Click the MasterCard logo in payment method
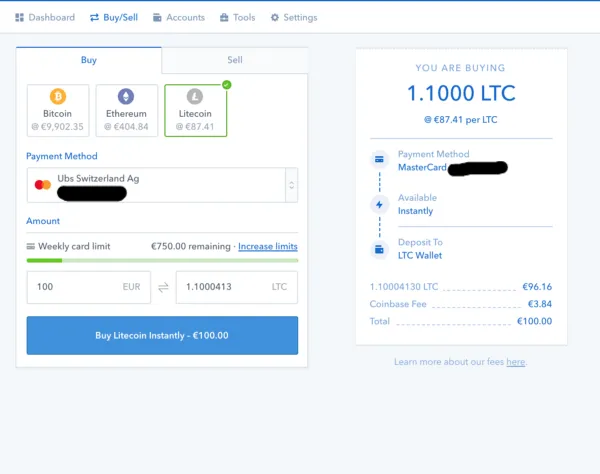 point(42,185)
